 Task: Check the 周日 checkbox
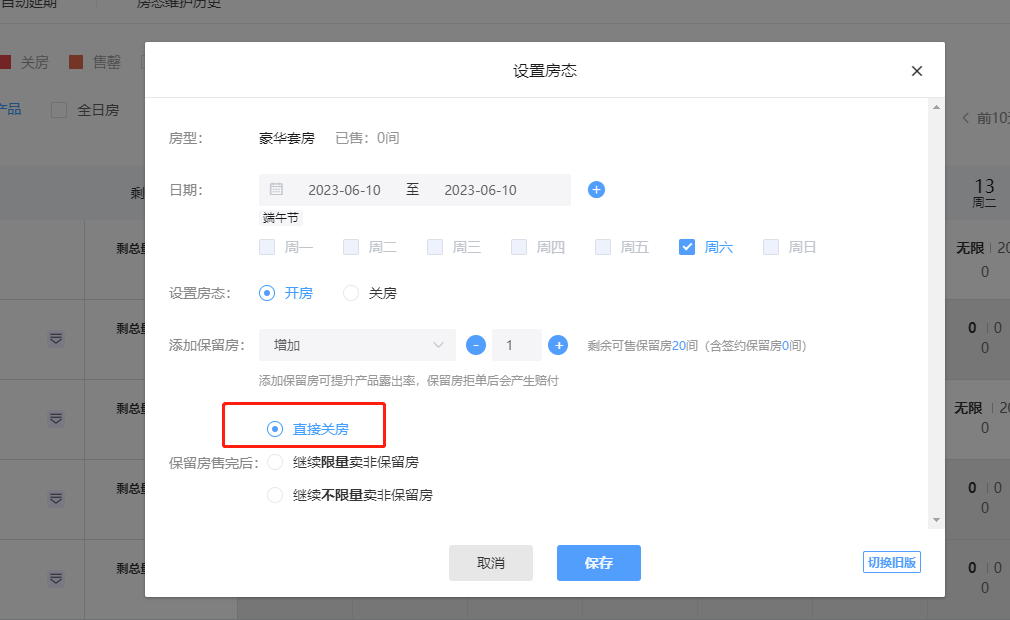click(x=771, y=247)
